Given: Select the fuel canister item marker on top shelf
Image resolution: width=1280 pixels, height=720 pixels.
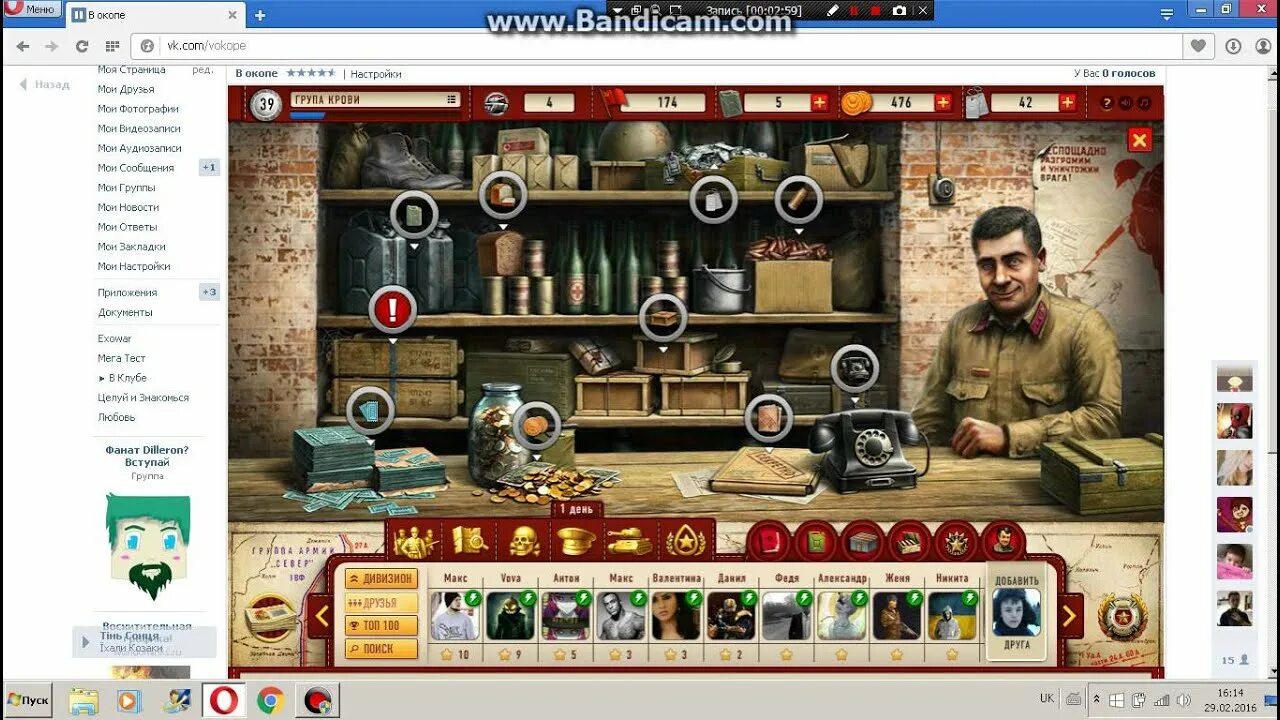Looking at the screenshot, I should click(x=413, y=215).
